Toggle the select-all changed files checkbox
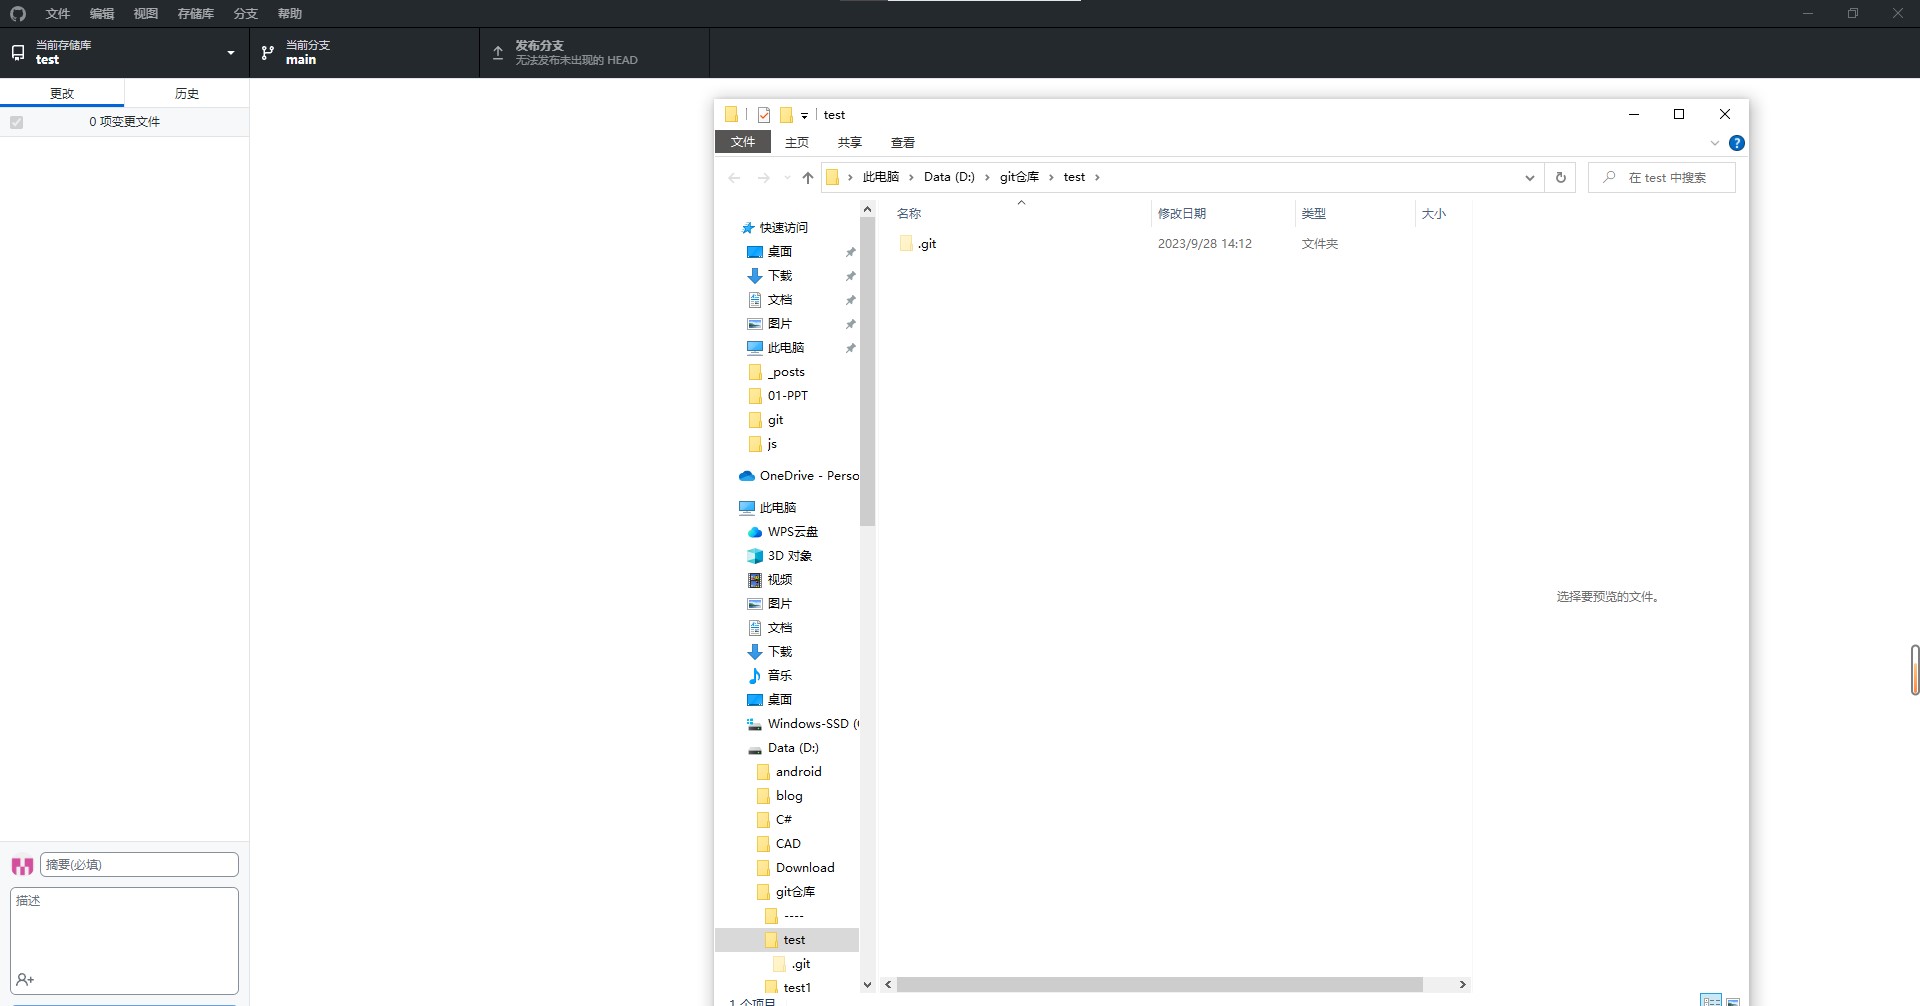 (x=17, y=122)
